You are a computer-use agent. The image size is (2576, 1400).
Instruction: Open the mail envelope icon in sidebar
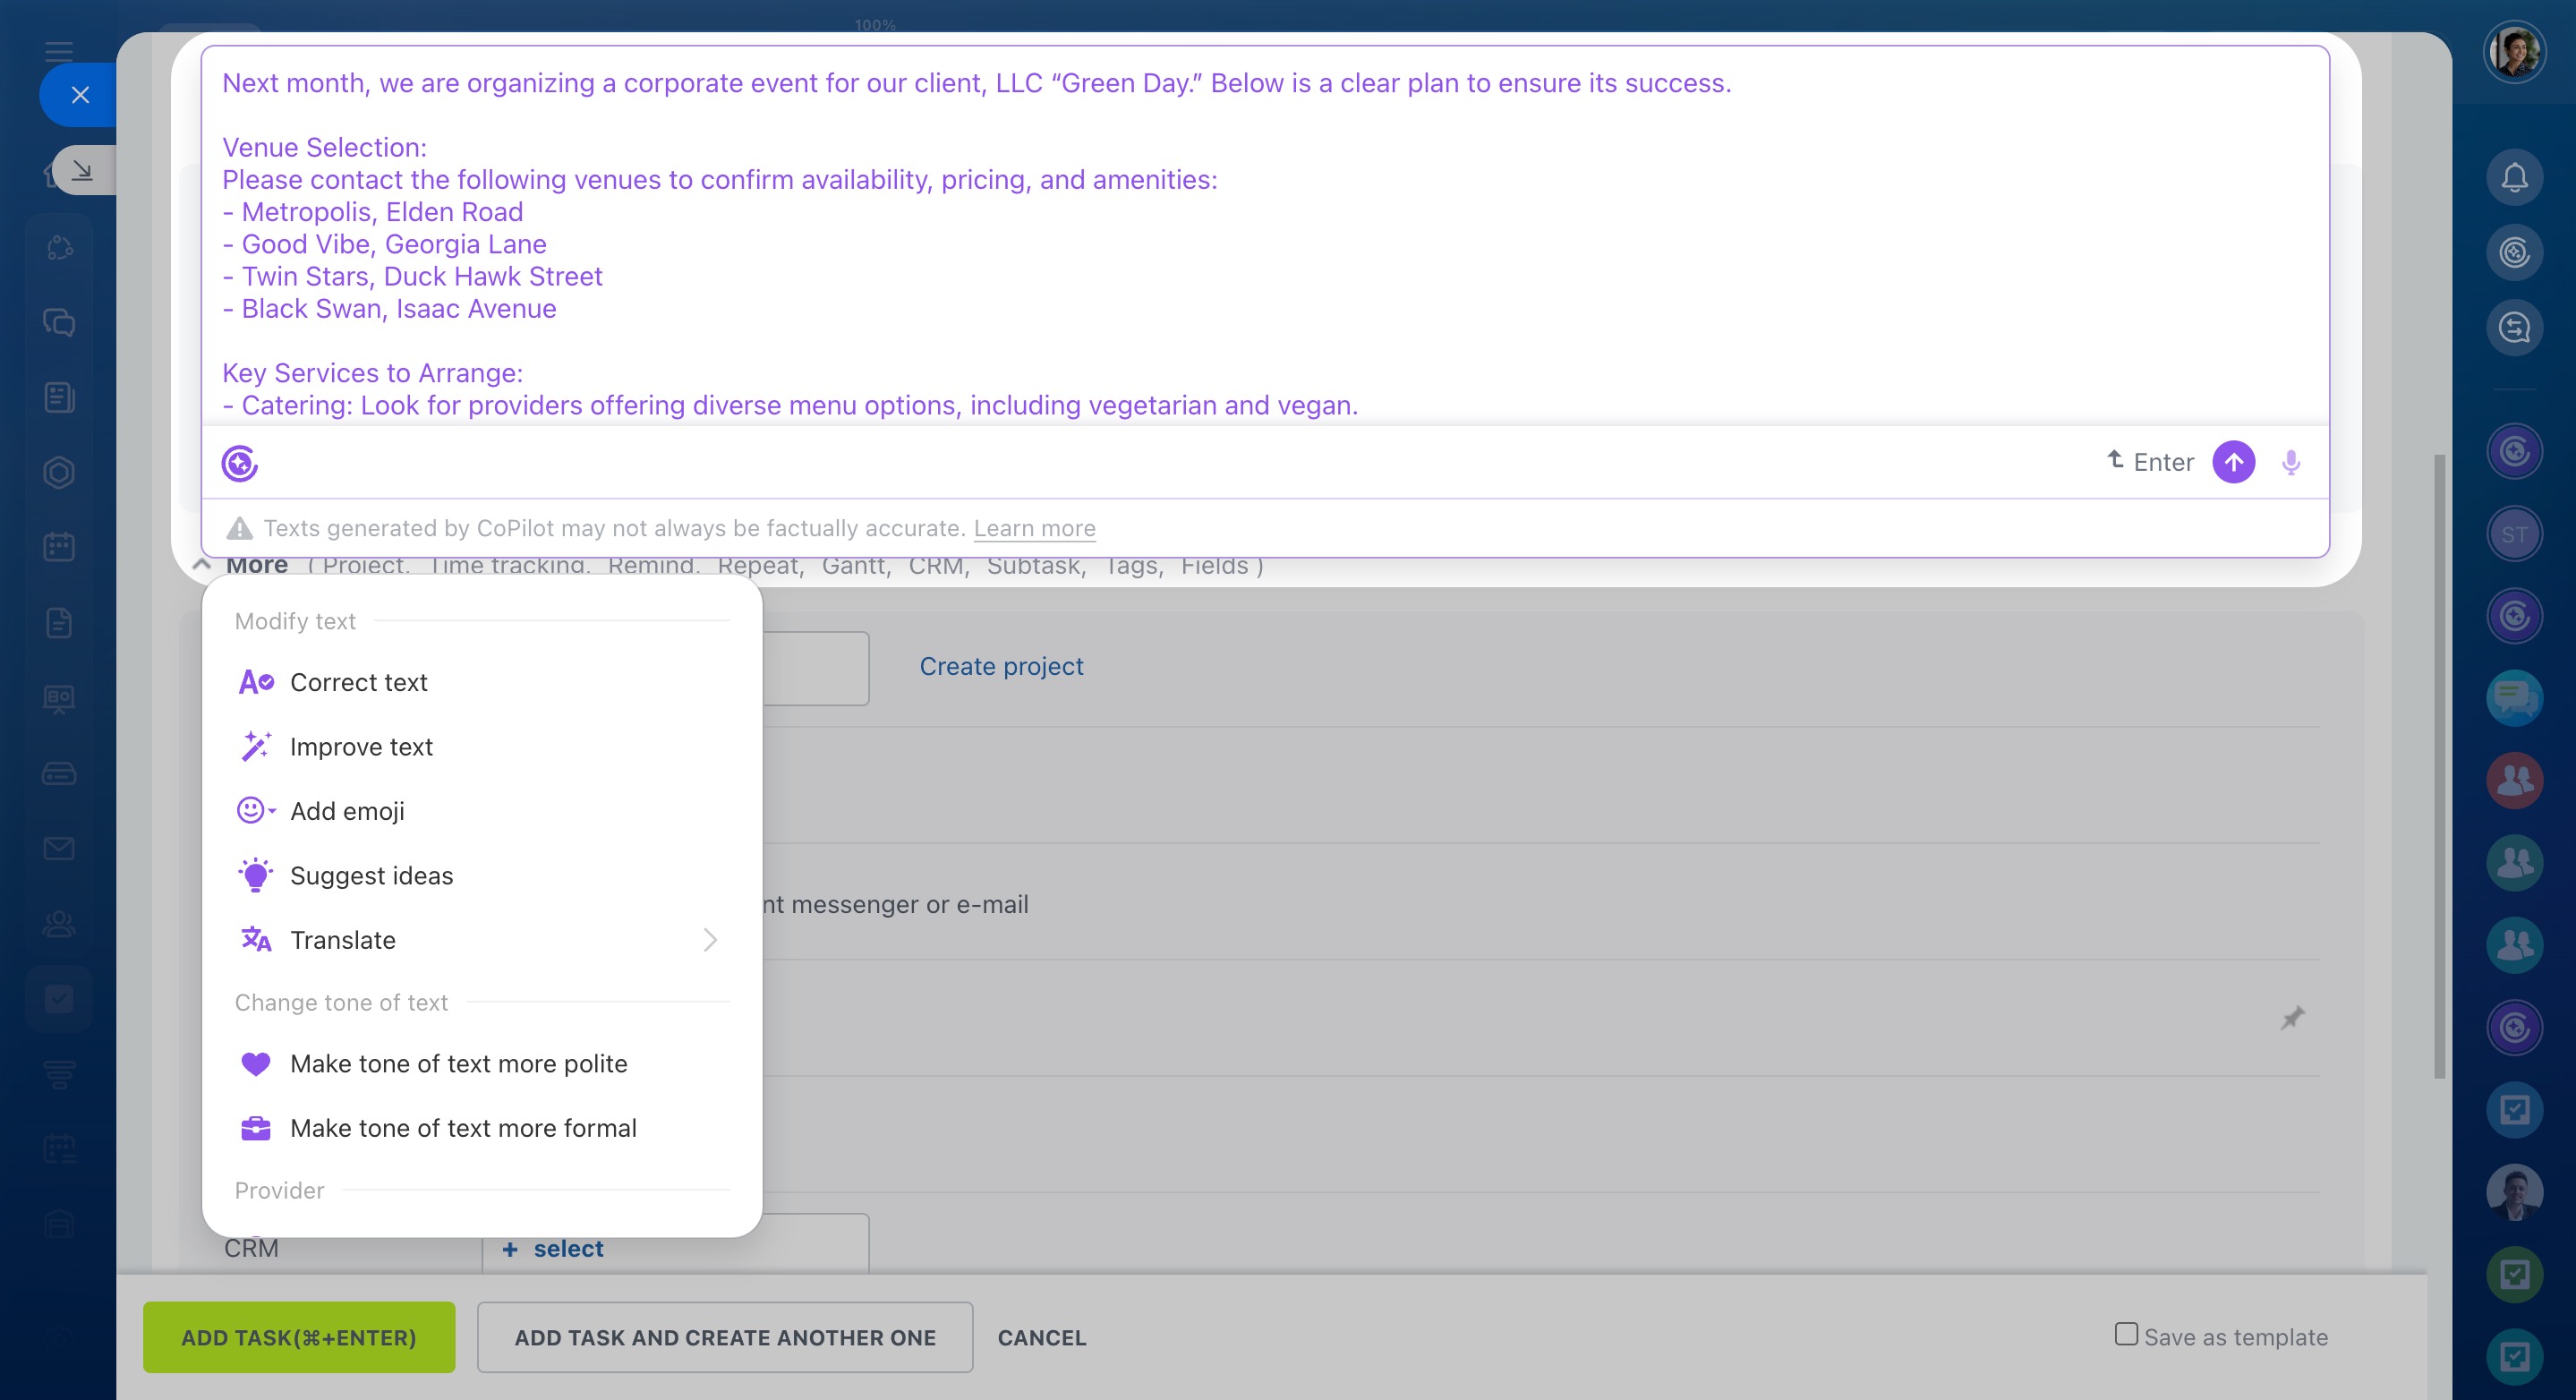tap(59, 849)
